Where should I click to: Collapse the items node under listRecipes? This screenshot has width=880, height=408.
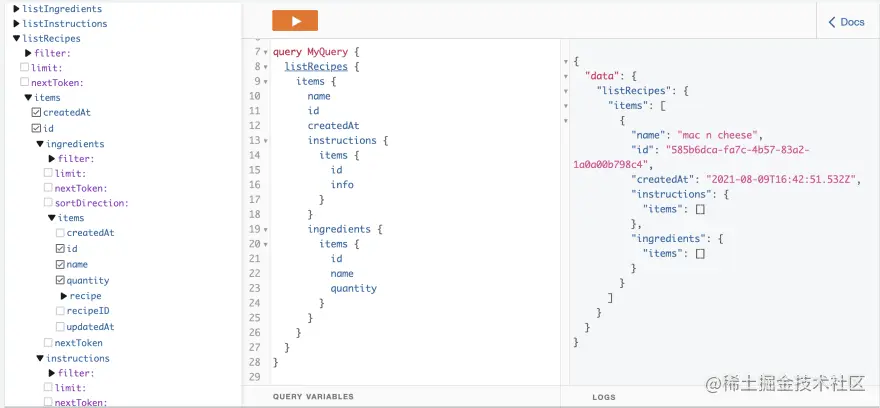coord(28,98)
